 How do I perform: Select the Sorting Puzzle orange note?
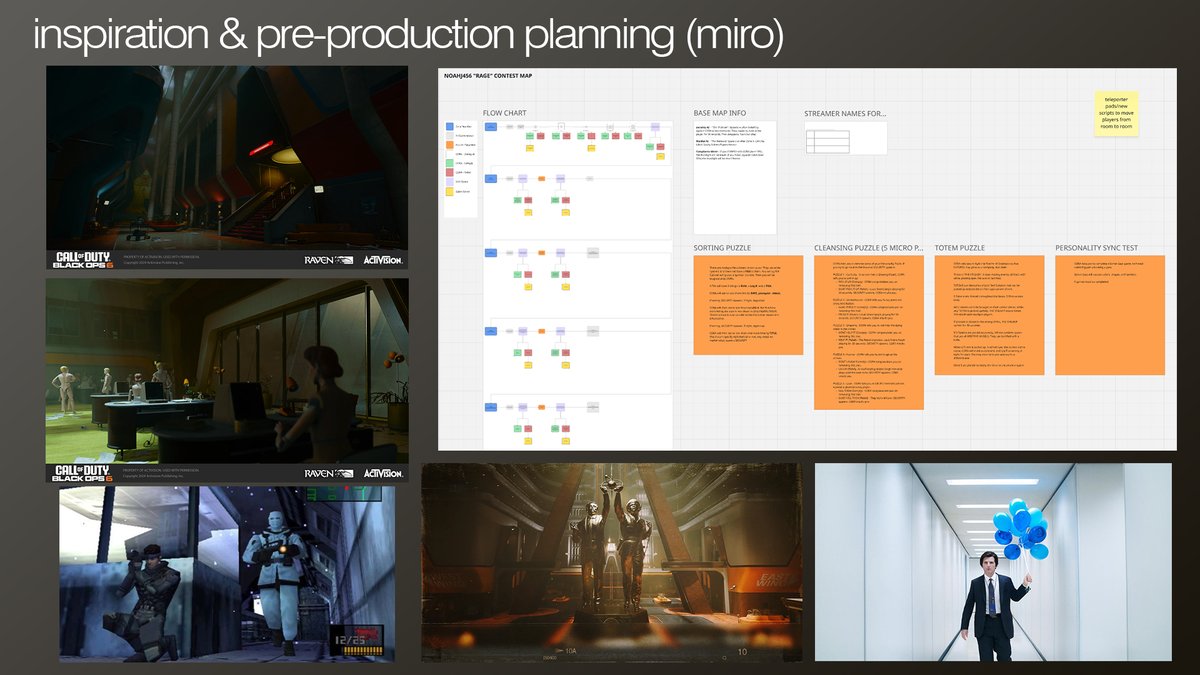tap(748, 305)
